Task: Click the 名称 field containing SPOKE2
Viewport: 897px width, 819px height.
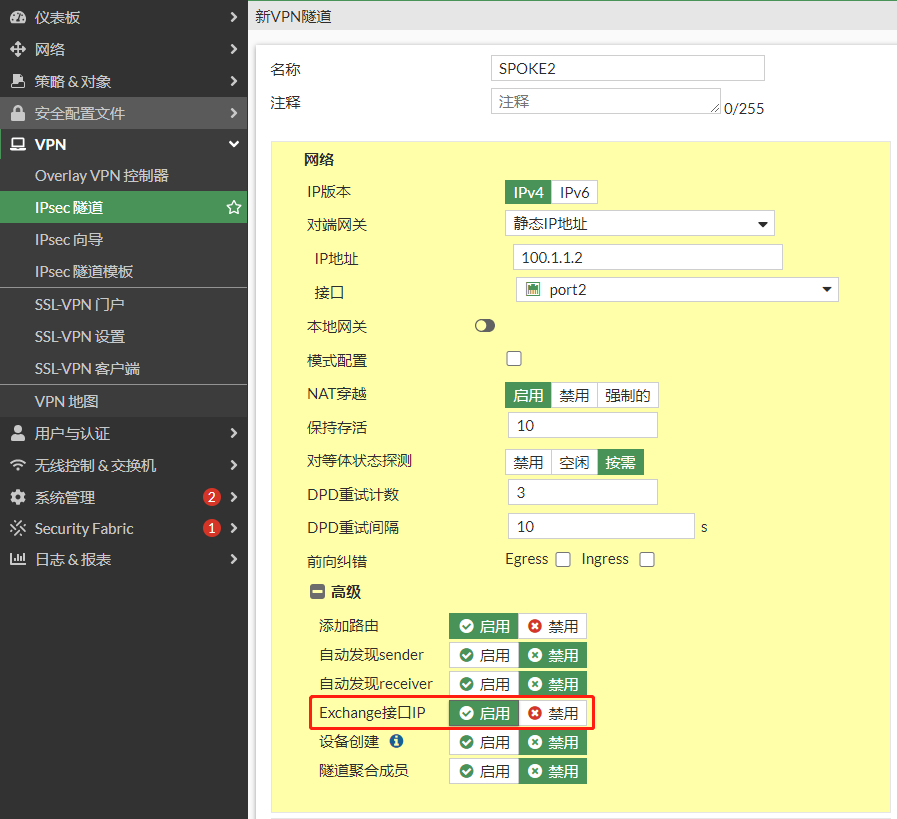Action: tap(628, 68)
